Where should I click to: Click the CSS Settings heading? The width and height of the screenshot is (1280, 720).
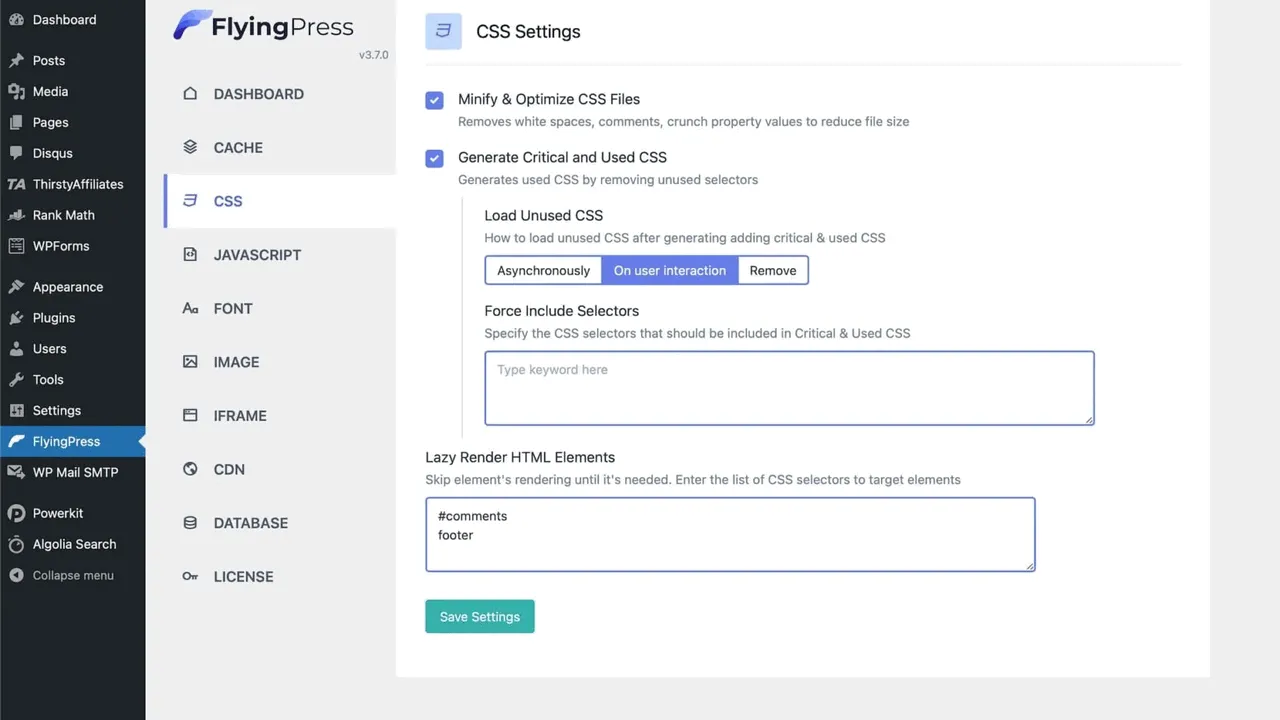pyautogui.click(x=528, y=32)
